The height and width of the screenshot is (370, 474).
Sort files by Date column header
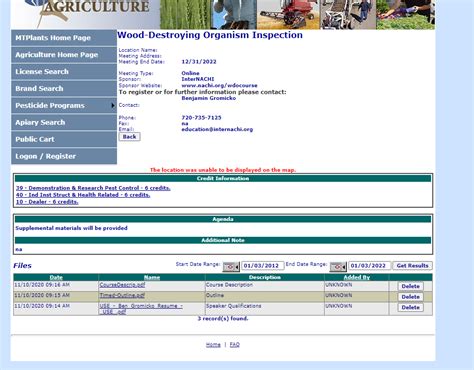[x=56, y=277]
